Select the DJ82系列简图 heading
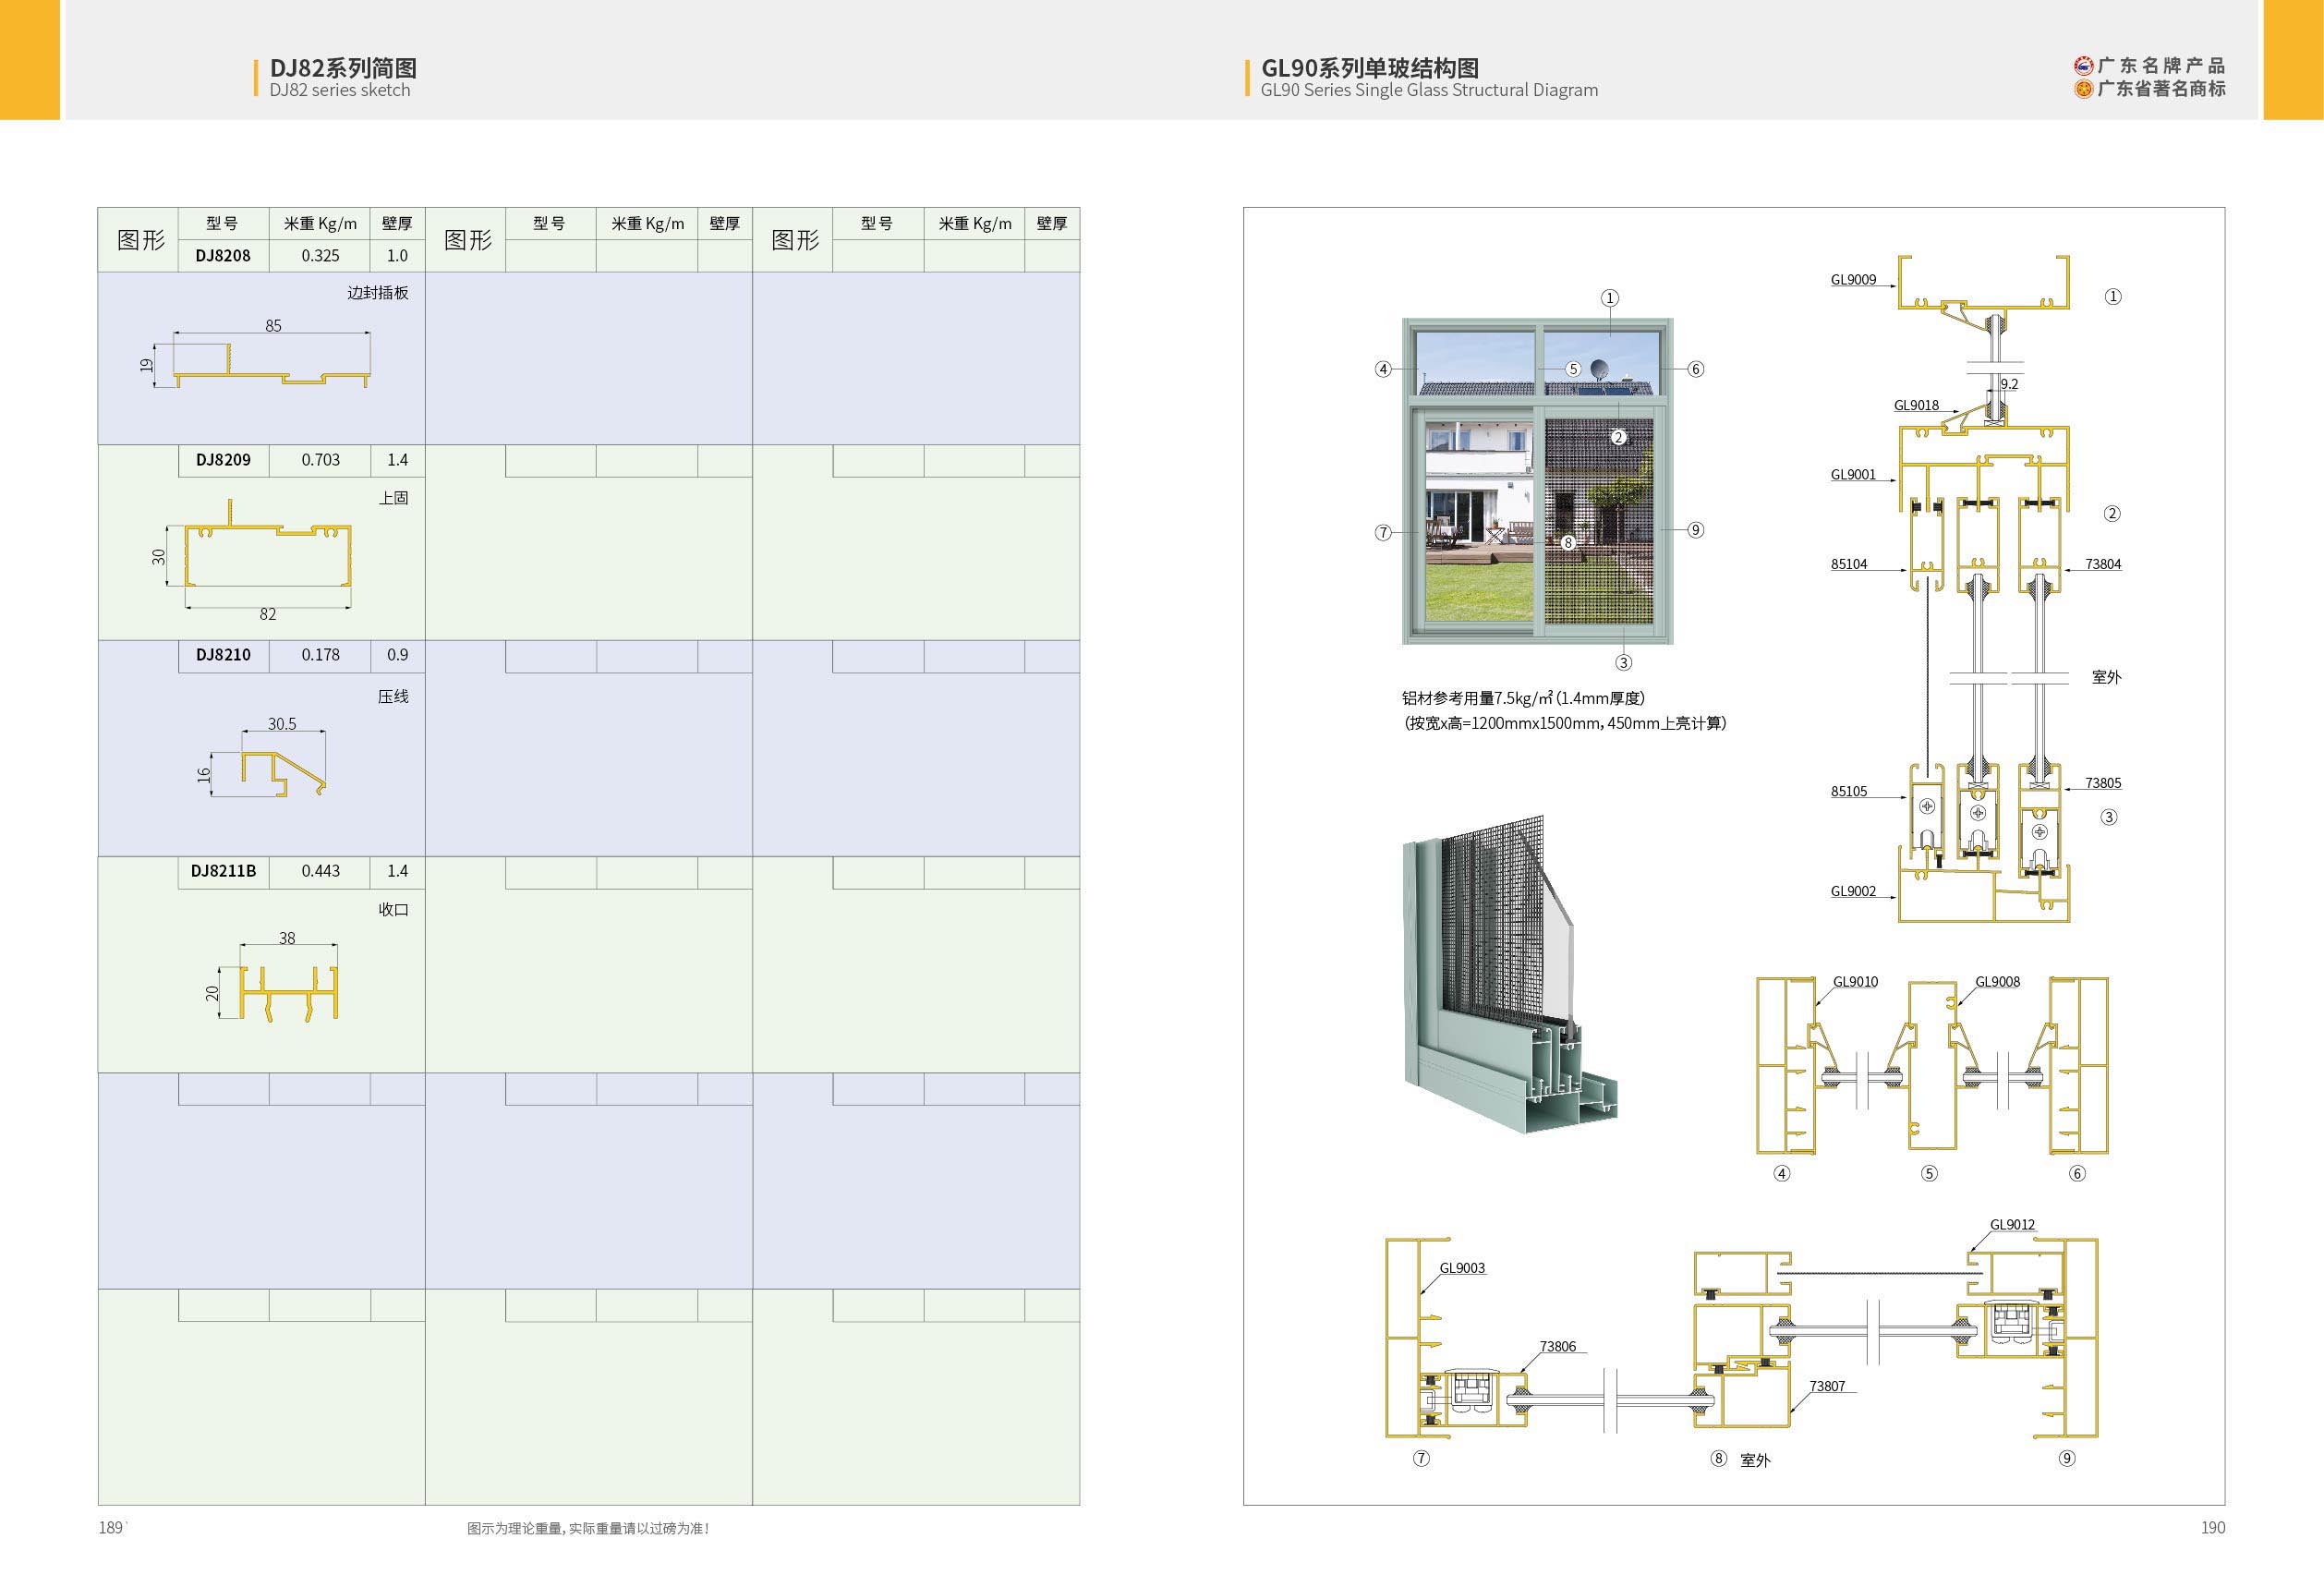 [x=343, y=68]
